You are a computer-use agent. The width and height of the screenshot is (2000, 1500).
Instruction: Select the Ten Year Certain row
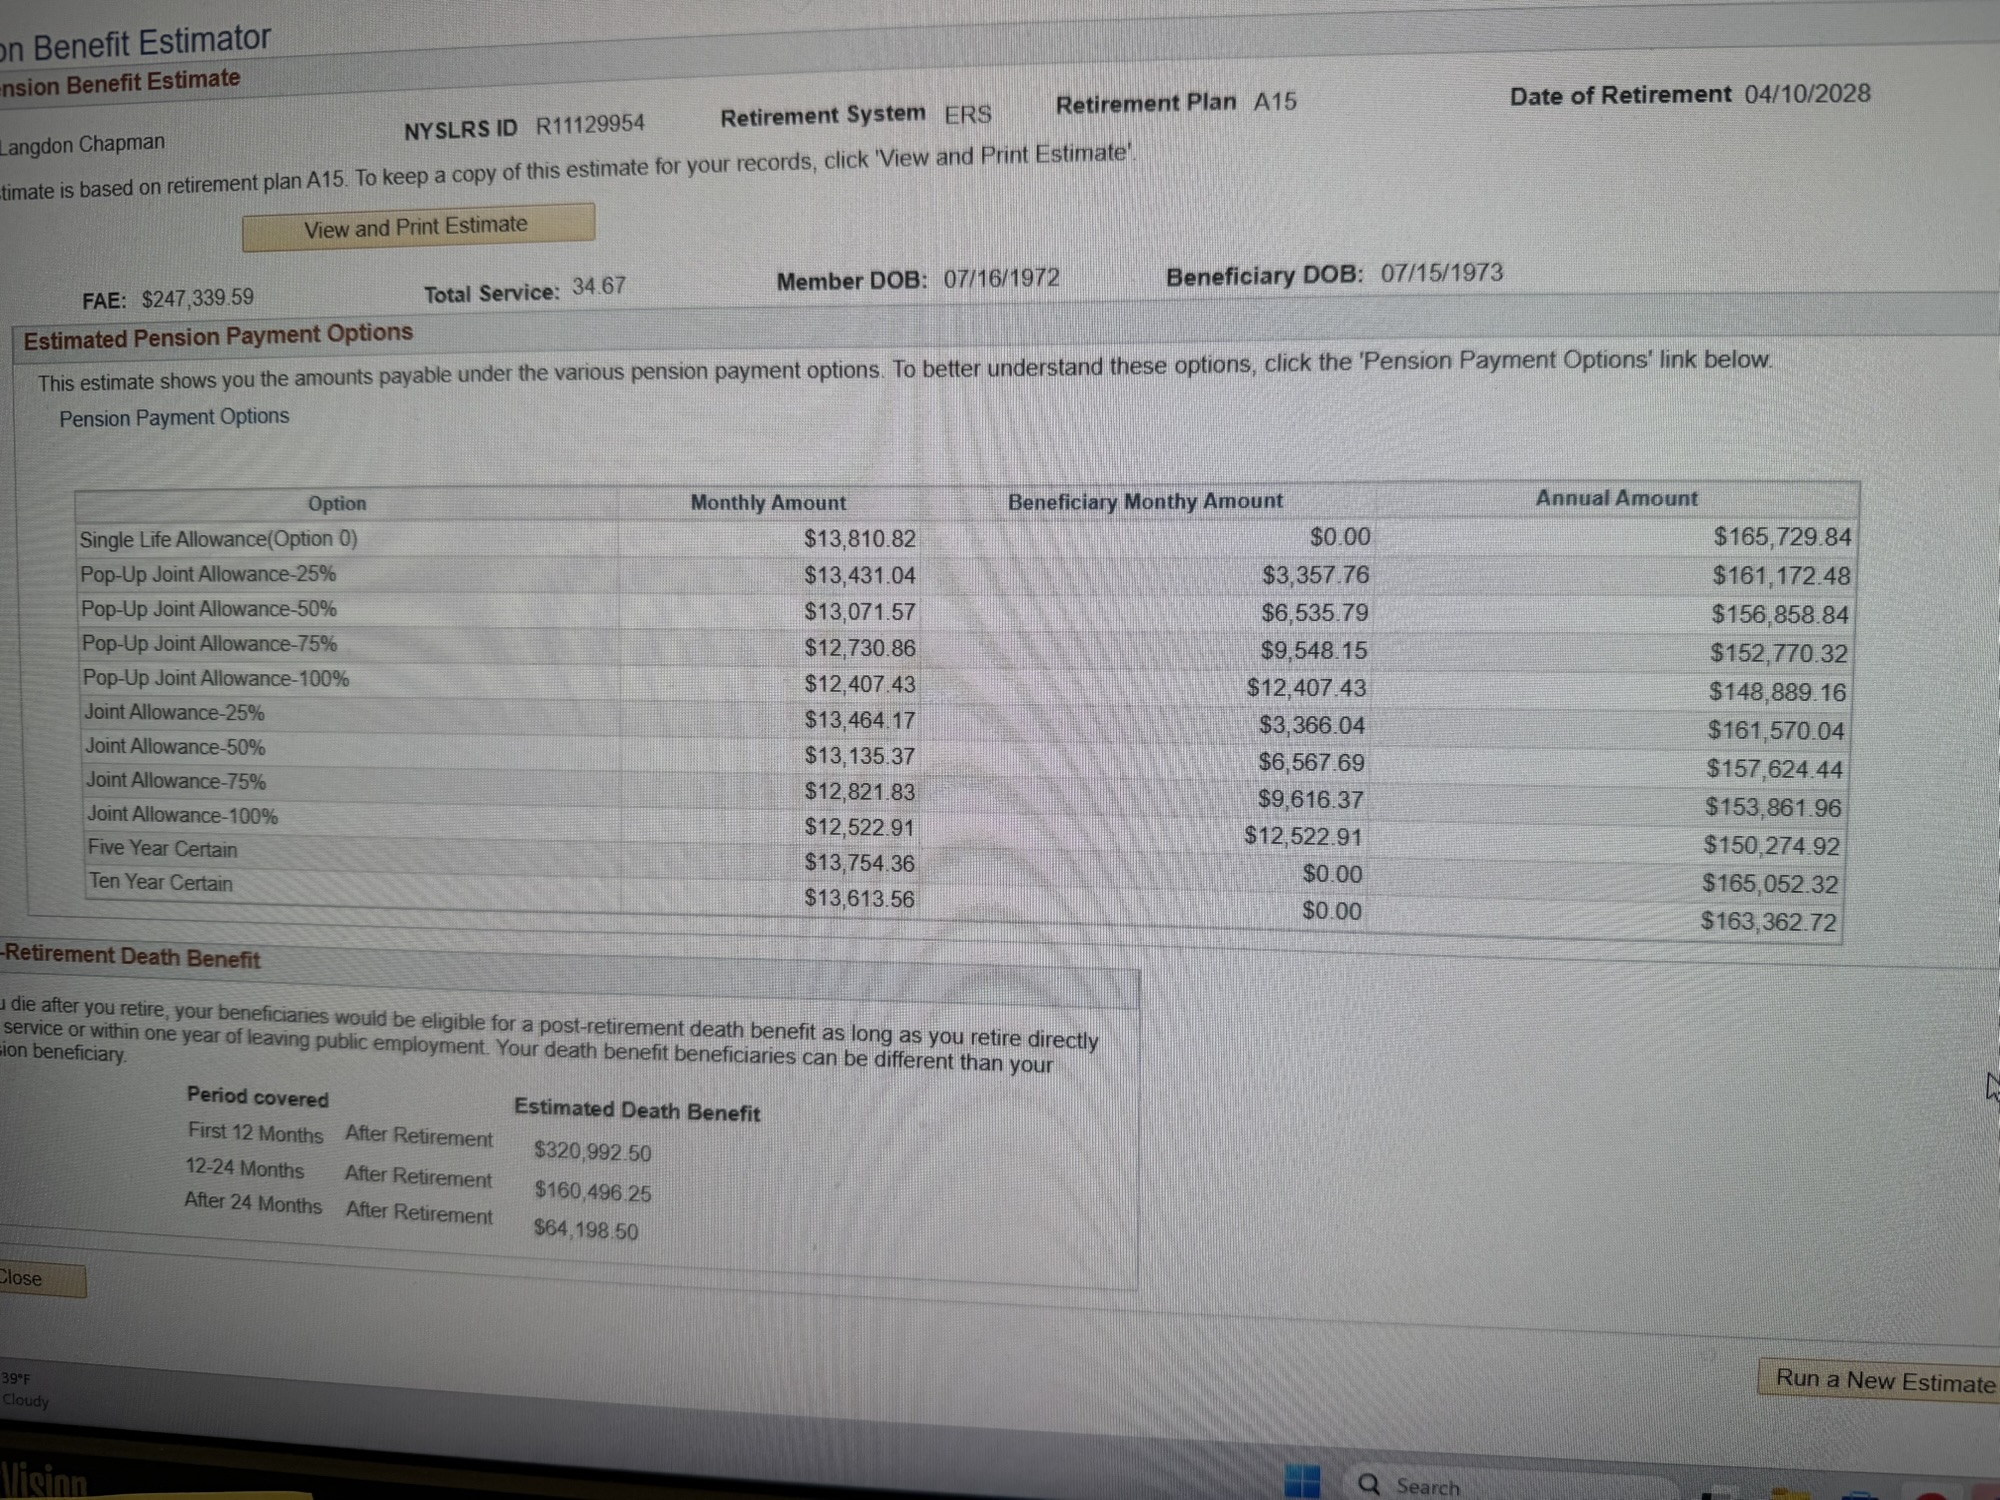[161, 883]
